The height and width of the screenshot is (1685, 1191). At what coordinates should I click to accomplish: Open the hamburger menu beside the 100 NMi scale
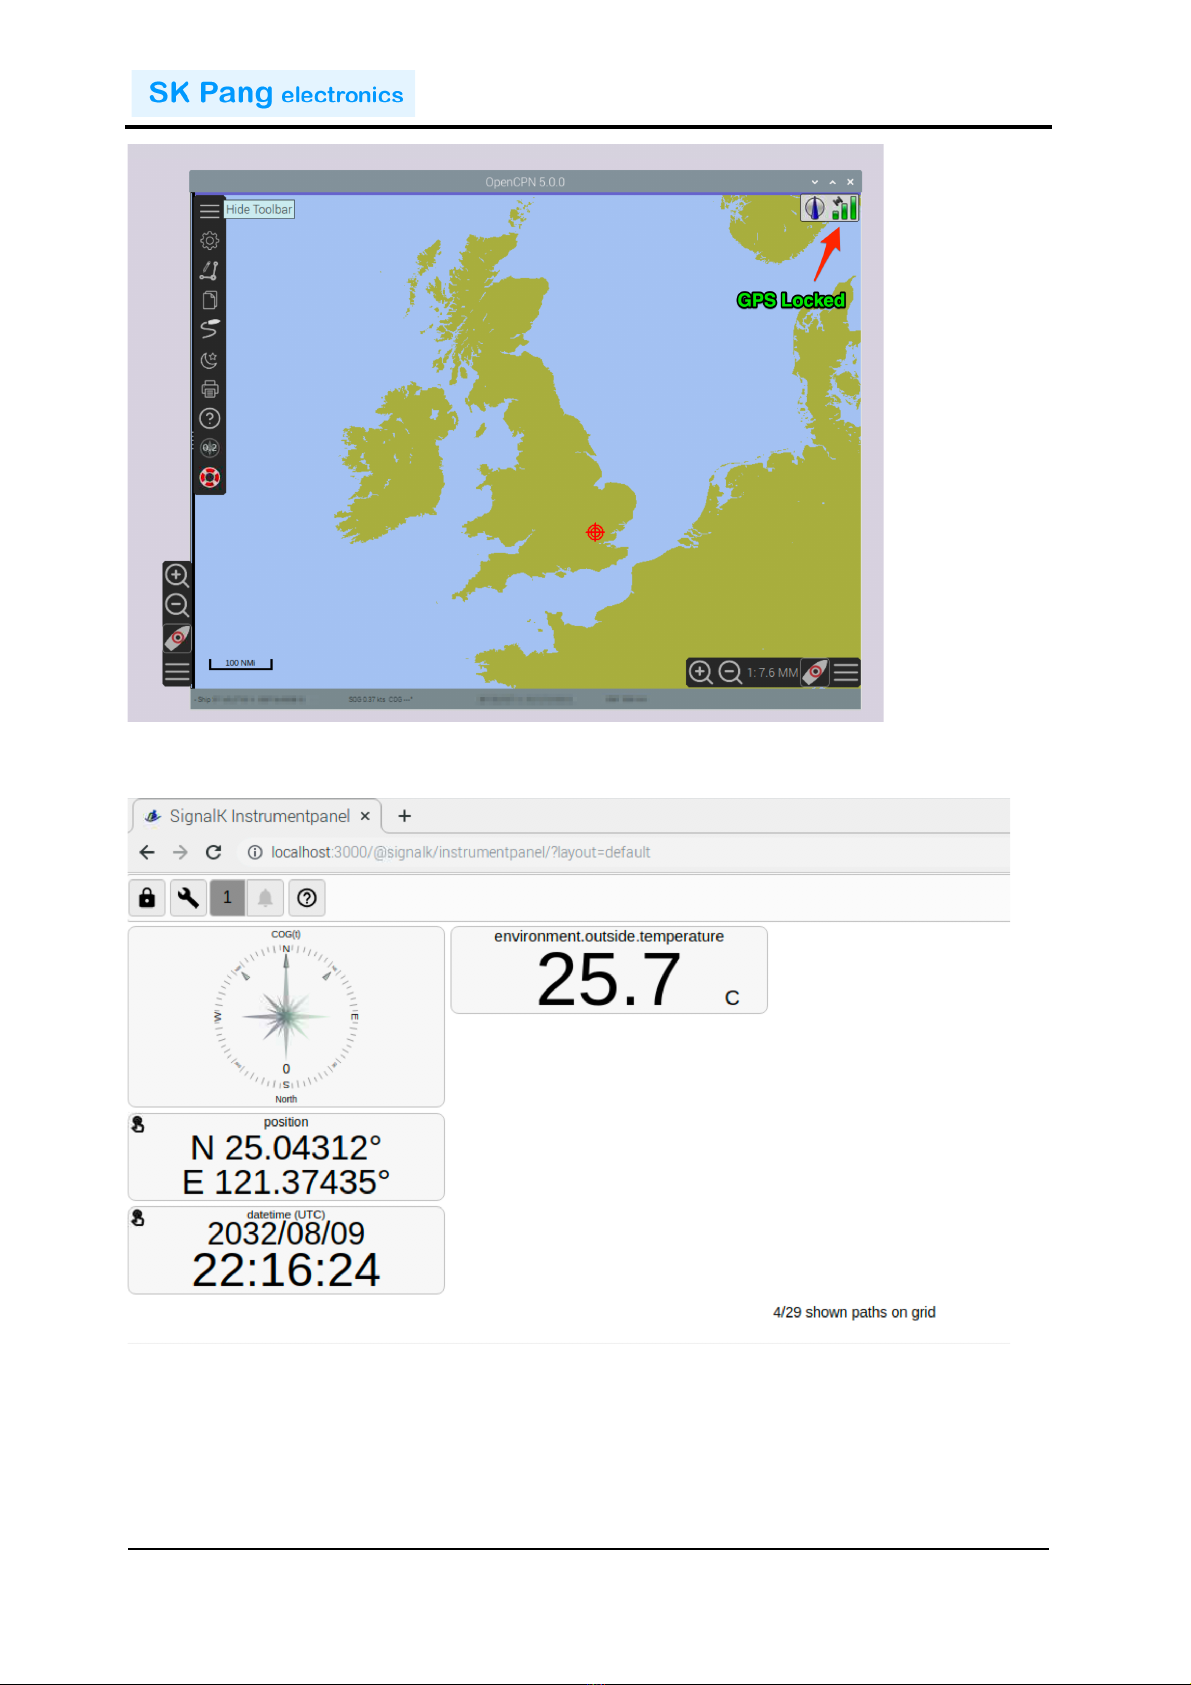tap(177, 671)
